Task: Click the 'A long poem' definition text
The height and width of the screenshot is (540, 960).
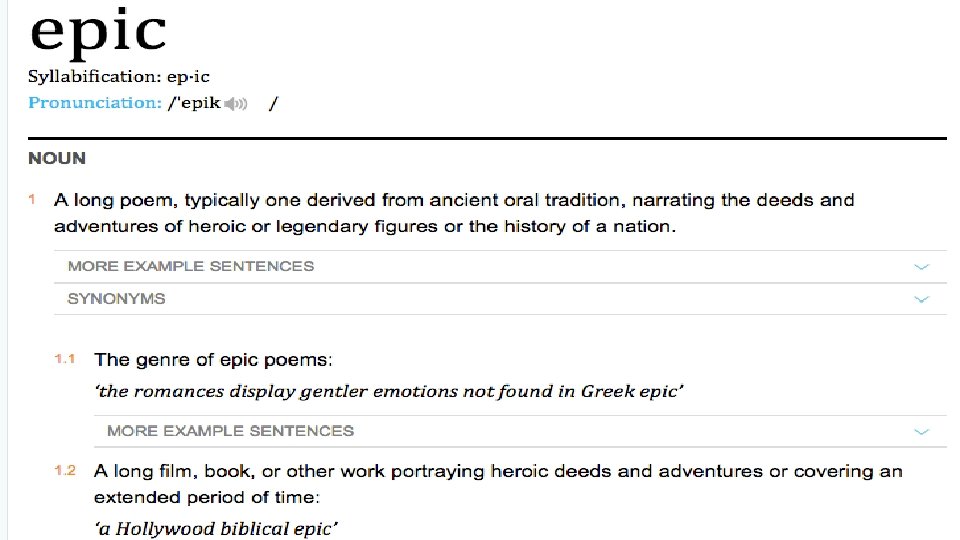Action: 454,213
